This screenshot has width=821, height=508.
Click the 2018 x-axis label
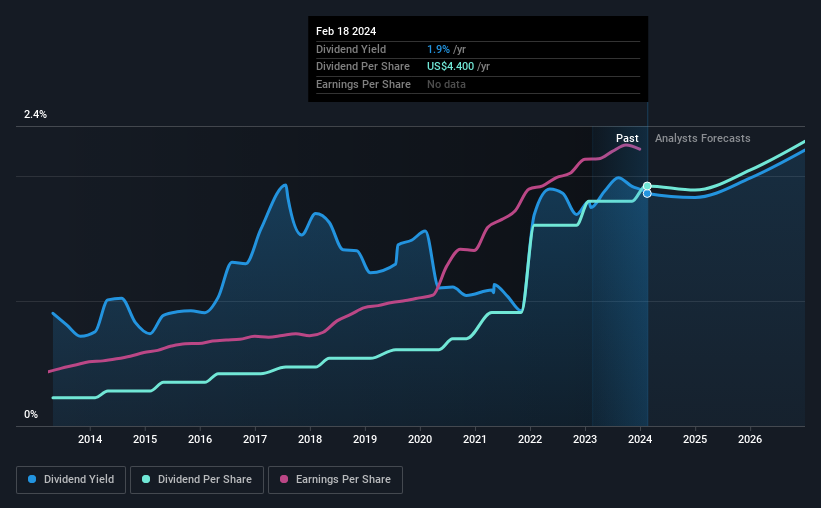click(310, 439)
